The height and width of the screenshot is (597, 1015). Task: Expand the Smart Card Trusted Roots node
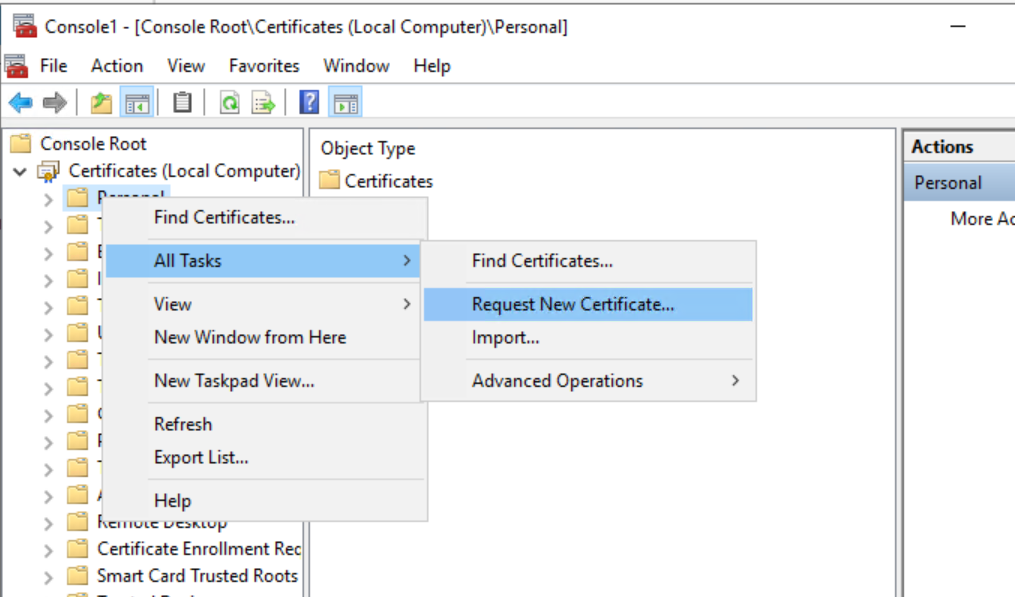pyautogui.click(x=49, y=576)
